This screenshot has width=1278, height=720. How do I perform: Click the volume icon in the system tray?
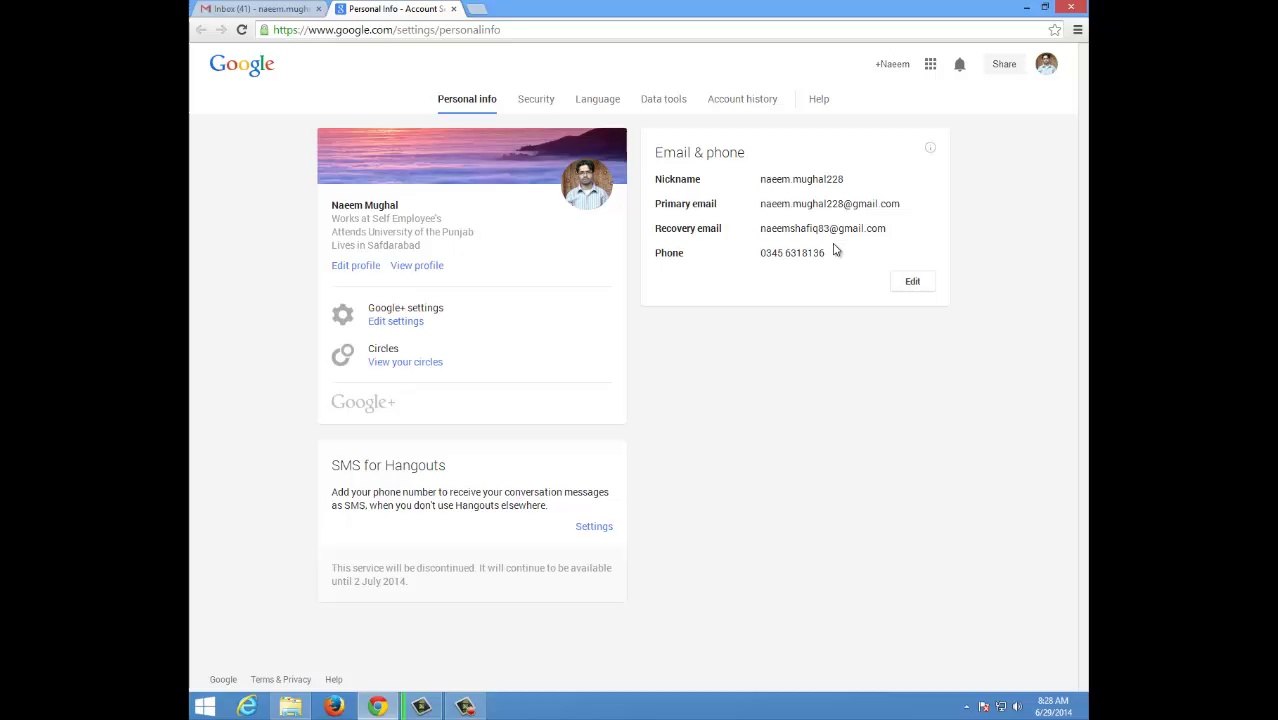pos(1017,707)
